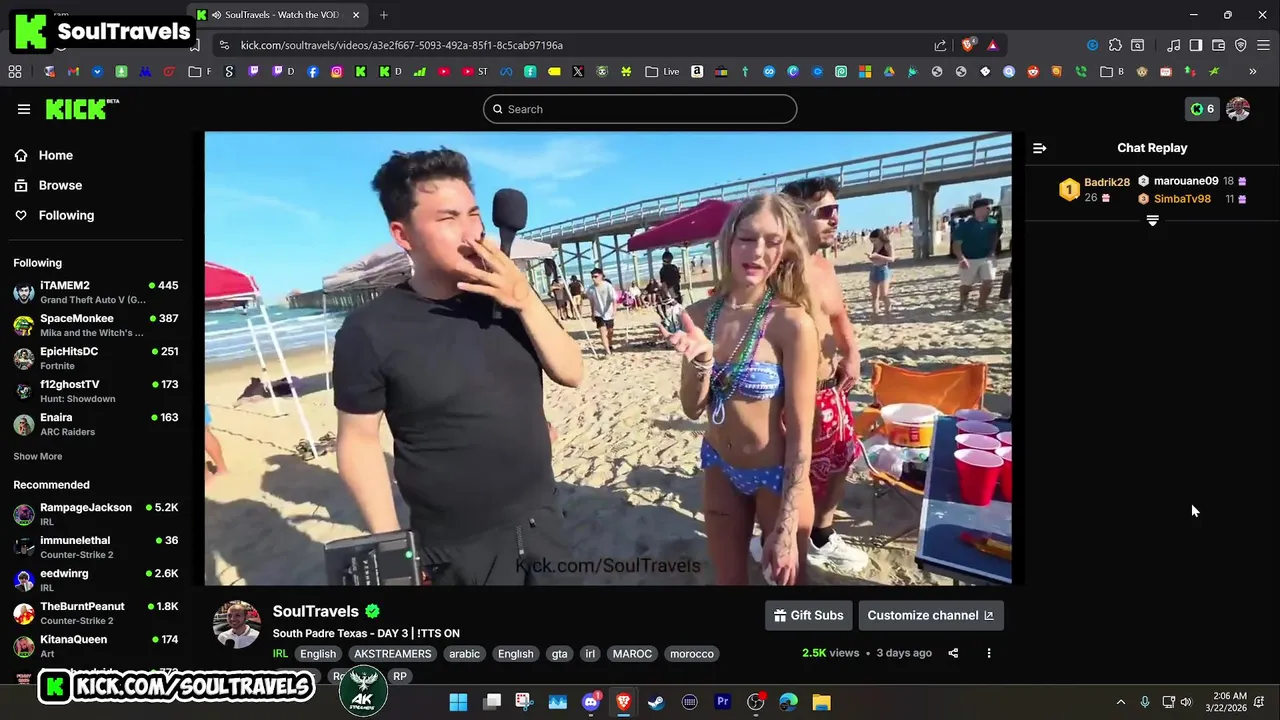Open the Kicks balance showing 6
The image size is (1280, 720).
pyautogui.click(x=1202, y=109)
